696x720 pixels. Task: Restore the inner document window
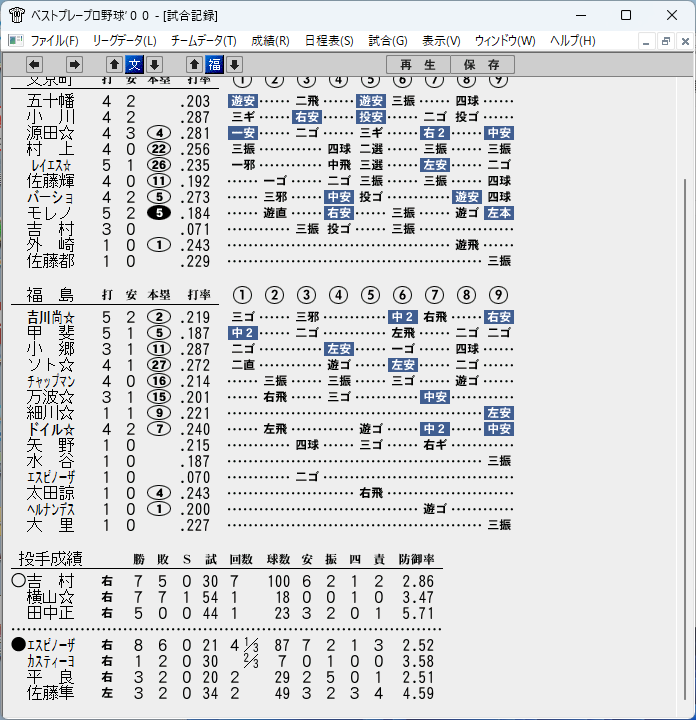click(x=666, y=41)
